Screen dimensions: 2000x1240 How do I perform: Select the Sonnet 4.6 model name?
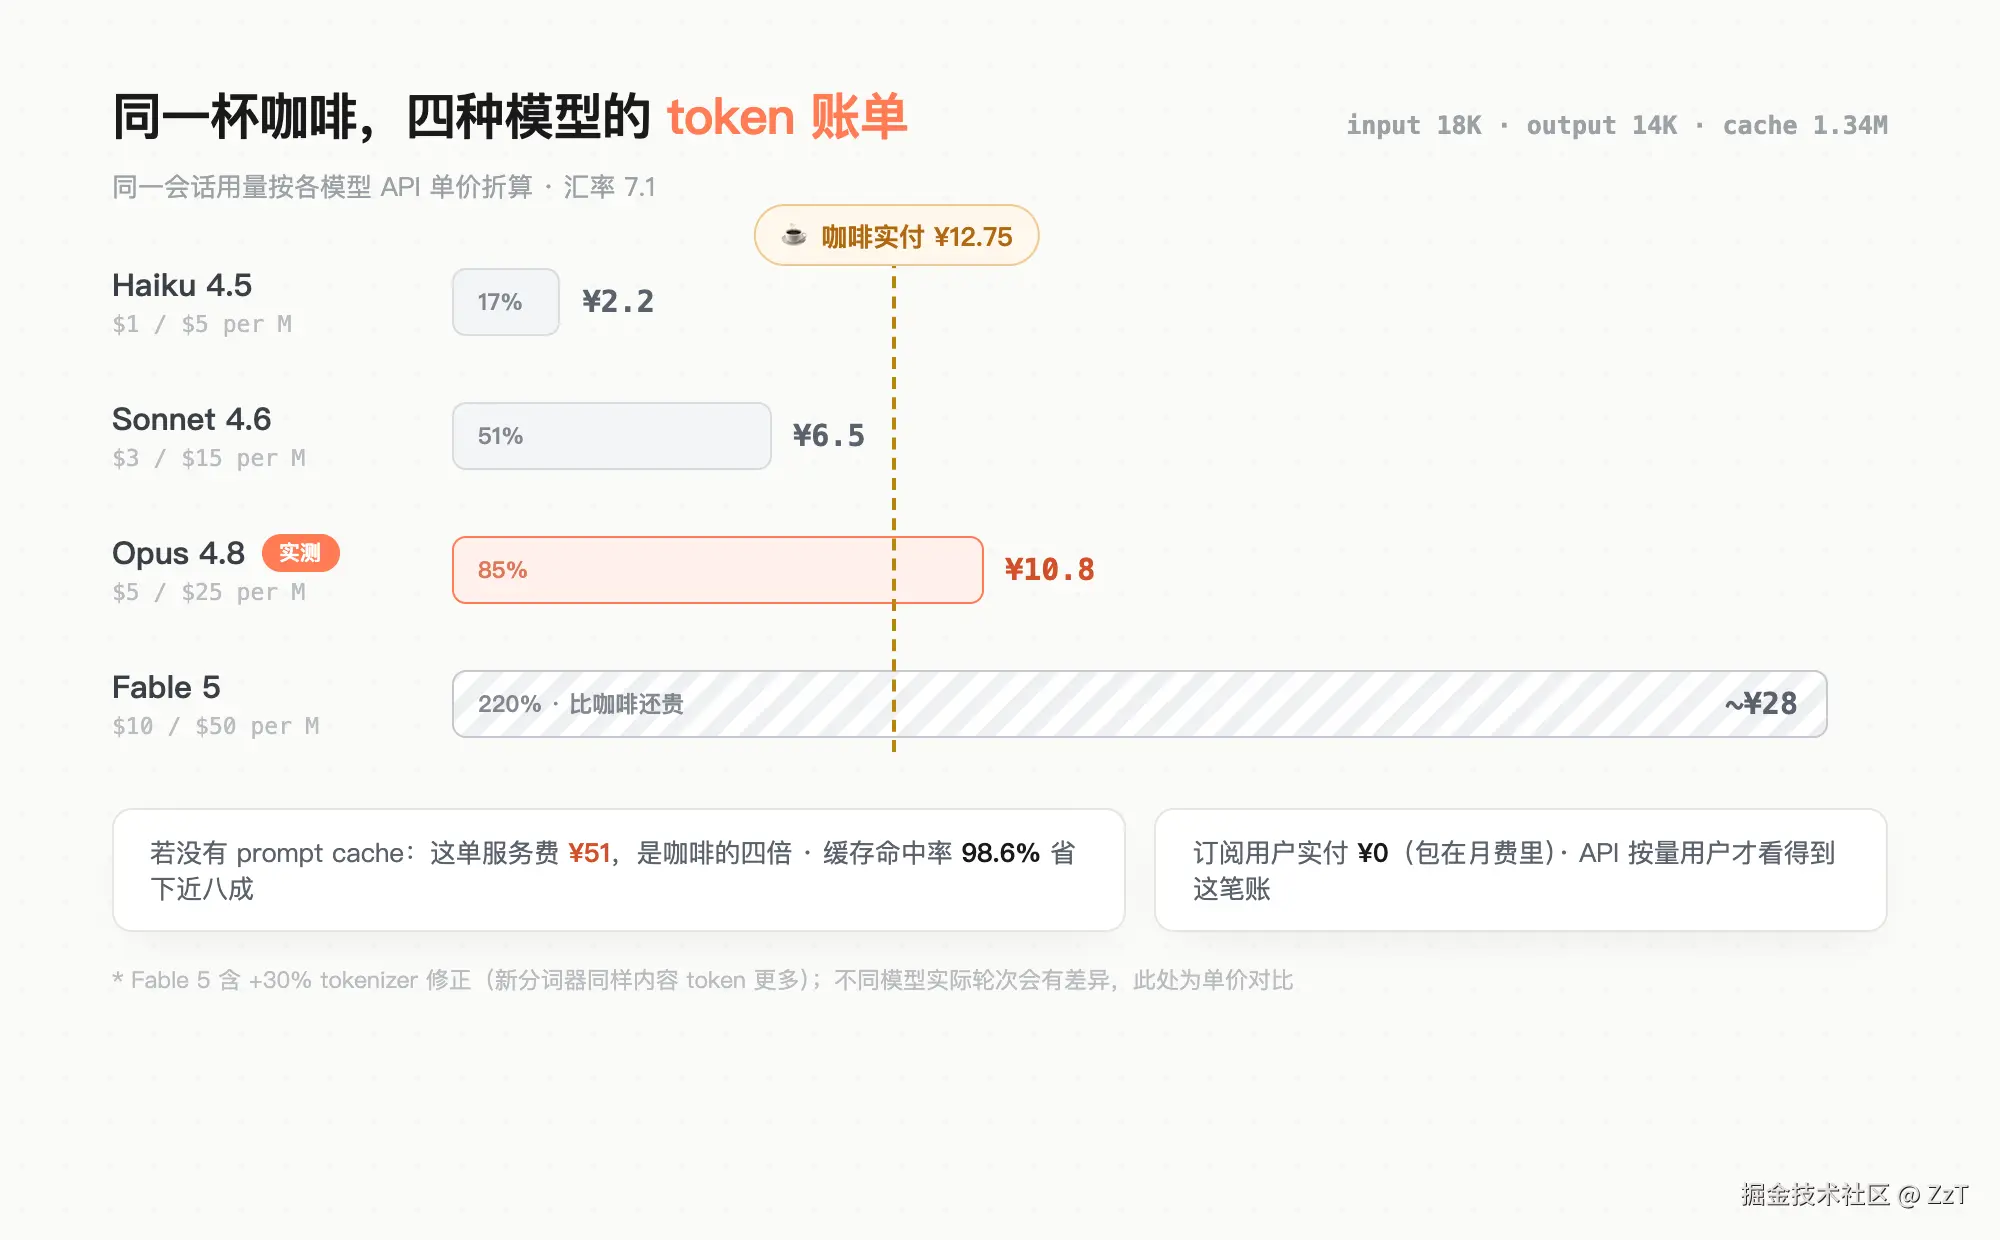coord(192,419)
